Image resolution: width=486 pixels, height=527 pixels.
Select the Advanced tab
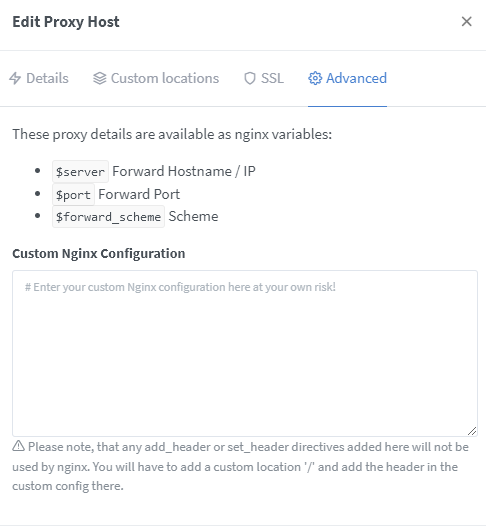[x=348, y=78]
